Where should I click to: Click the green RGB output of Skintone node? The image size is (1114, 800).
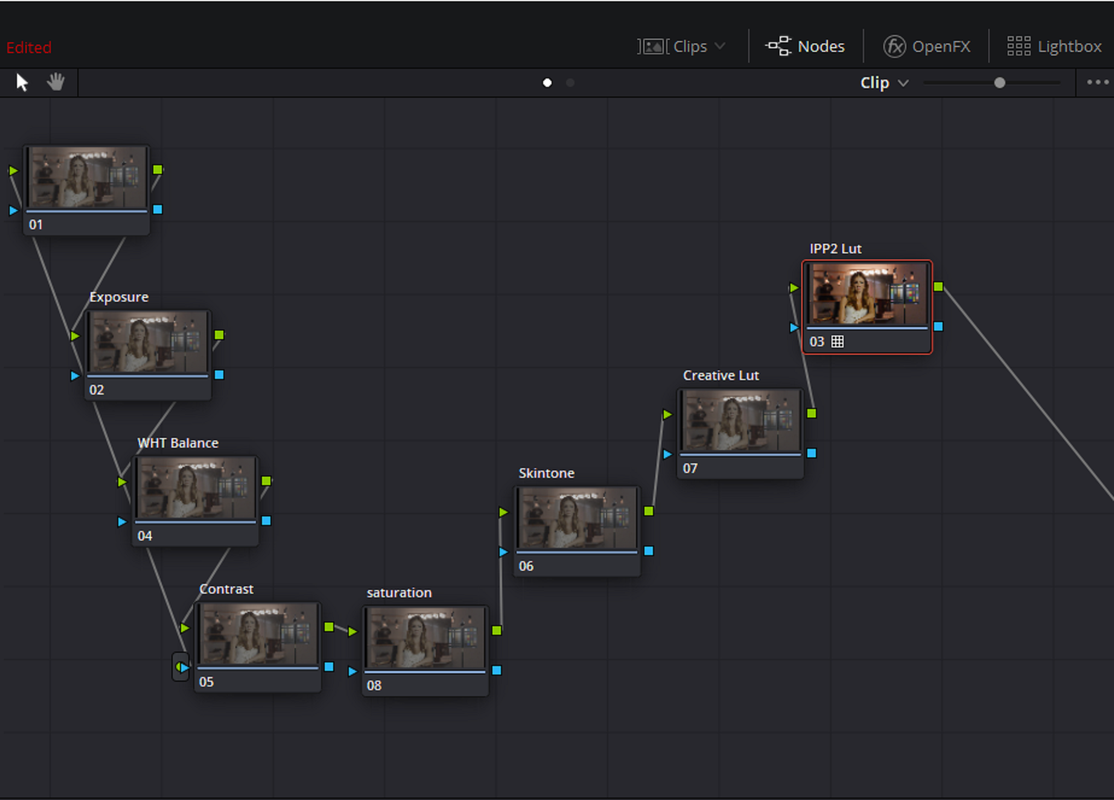[x=649, y=511]
